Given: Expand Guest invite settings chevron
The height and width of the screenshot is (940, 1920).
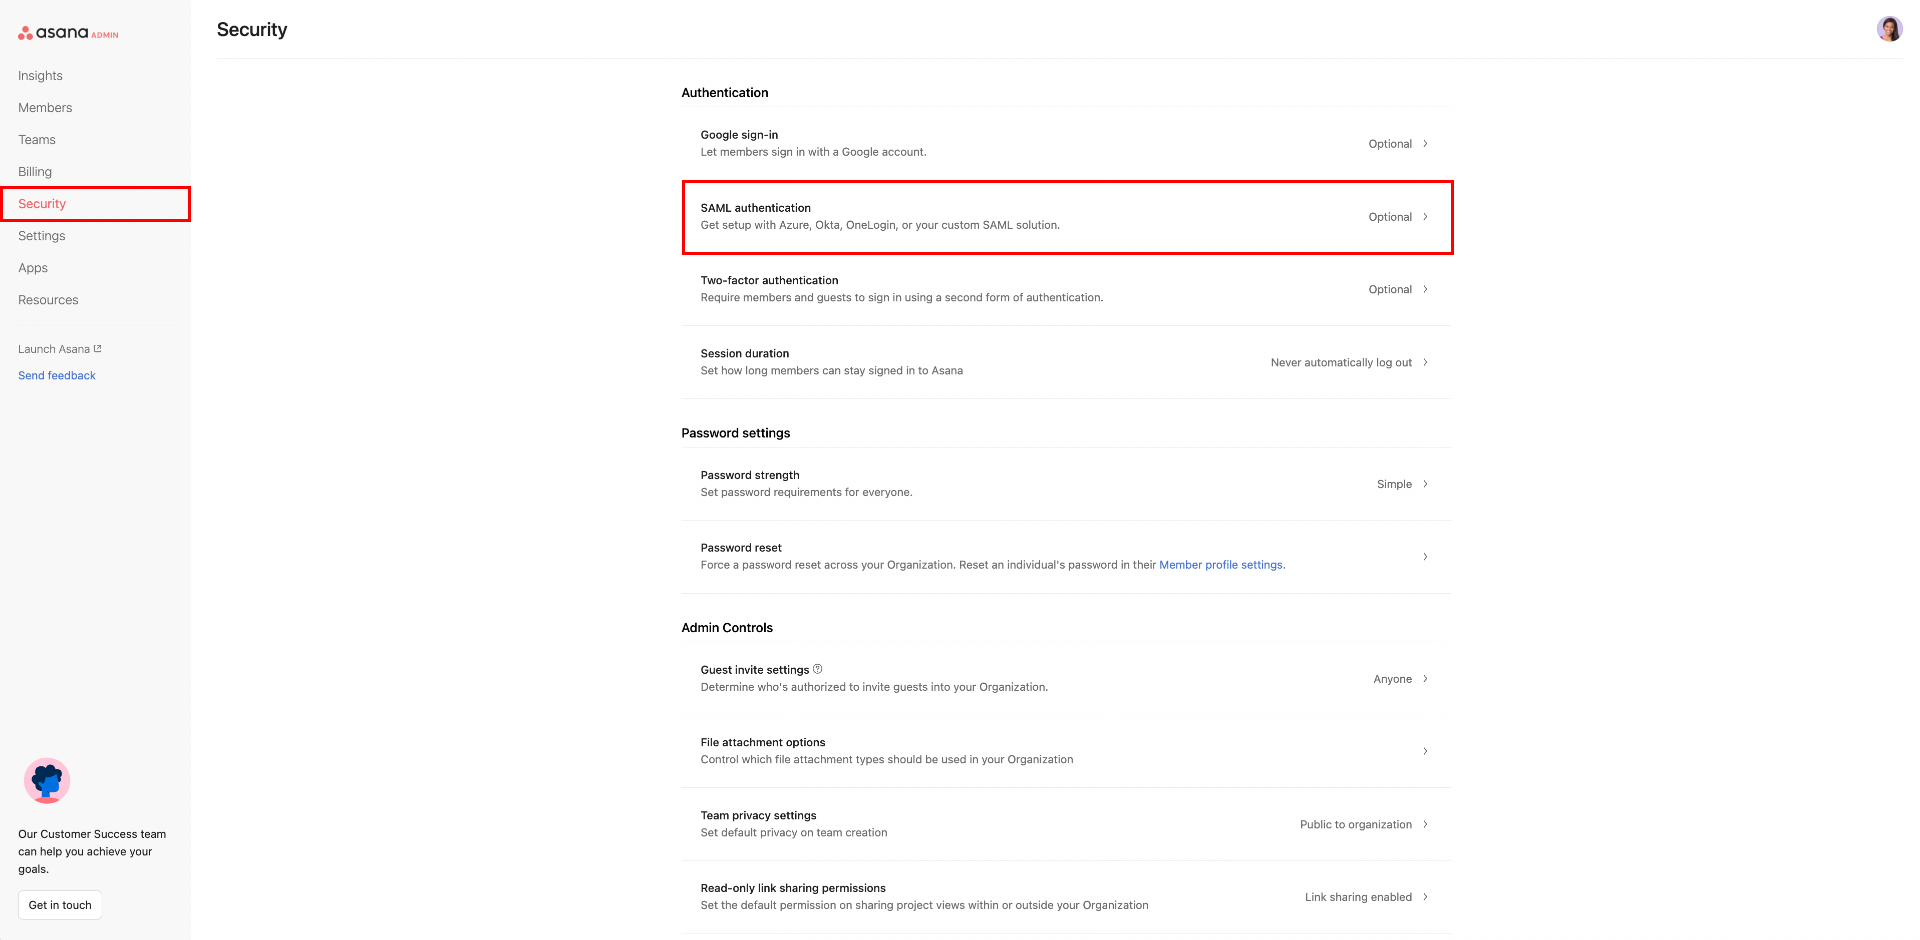Looking at the screenshot, I should tap(1425, 679).
